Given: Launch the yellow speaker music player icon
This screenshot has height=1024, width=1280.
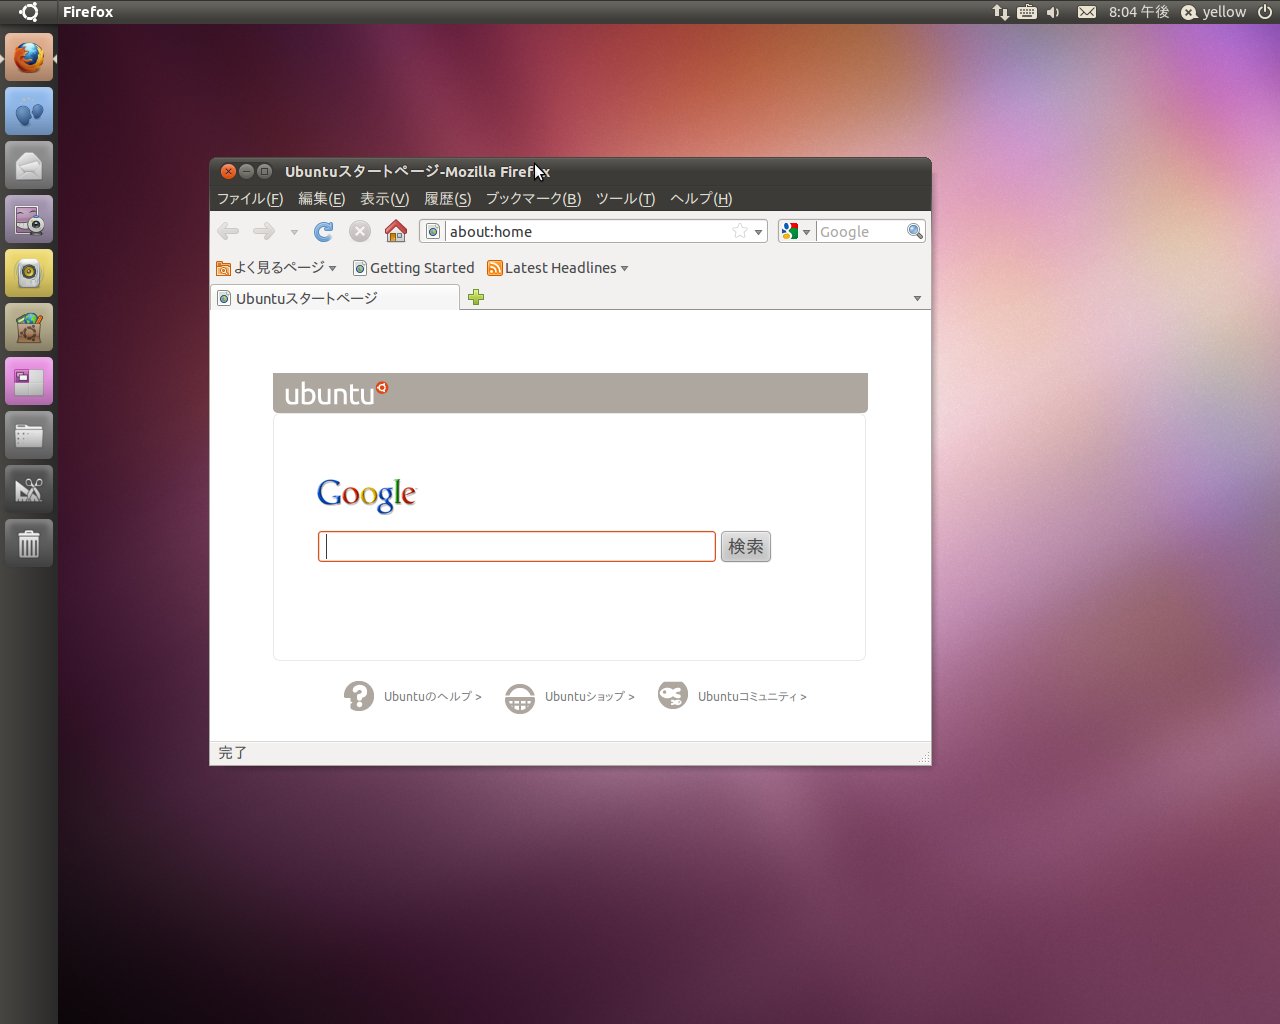Looking at the screenshot, I should click(29, 273).
